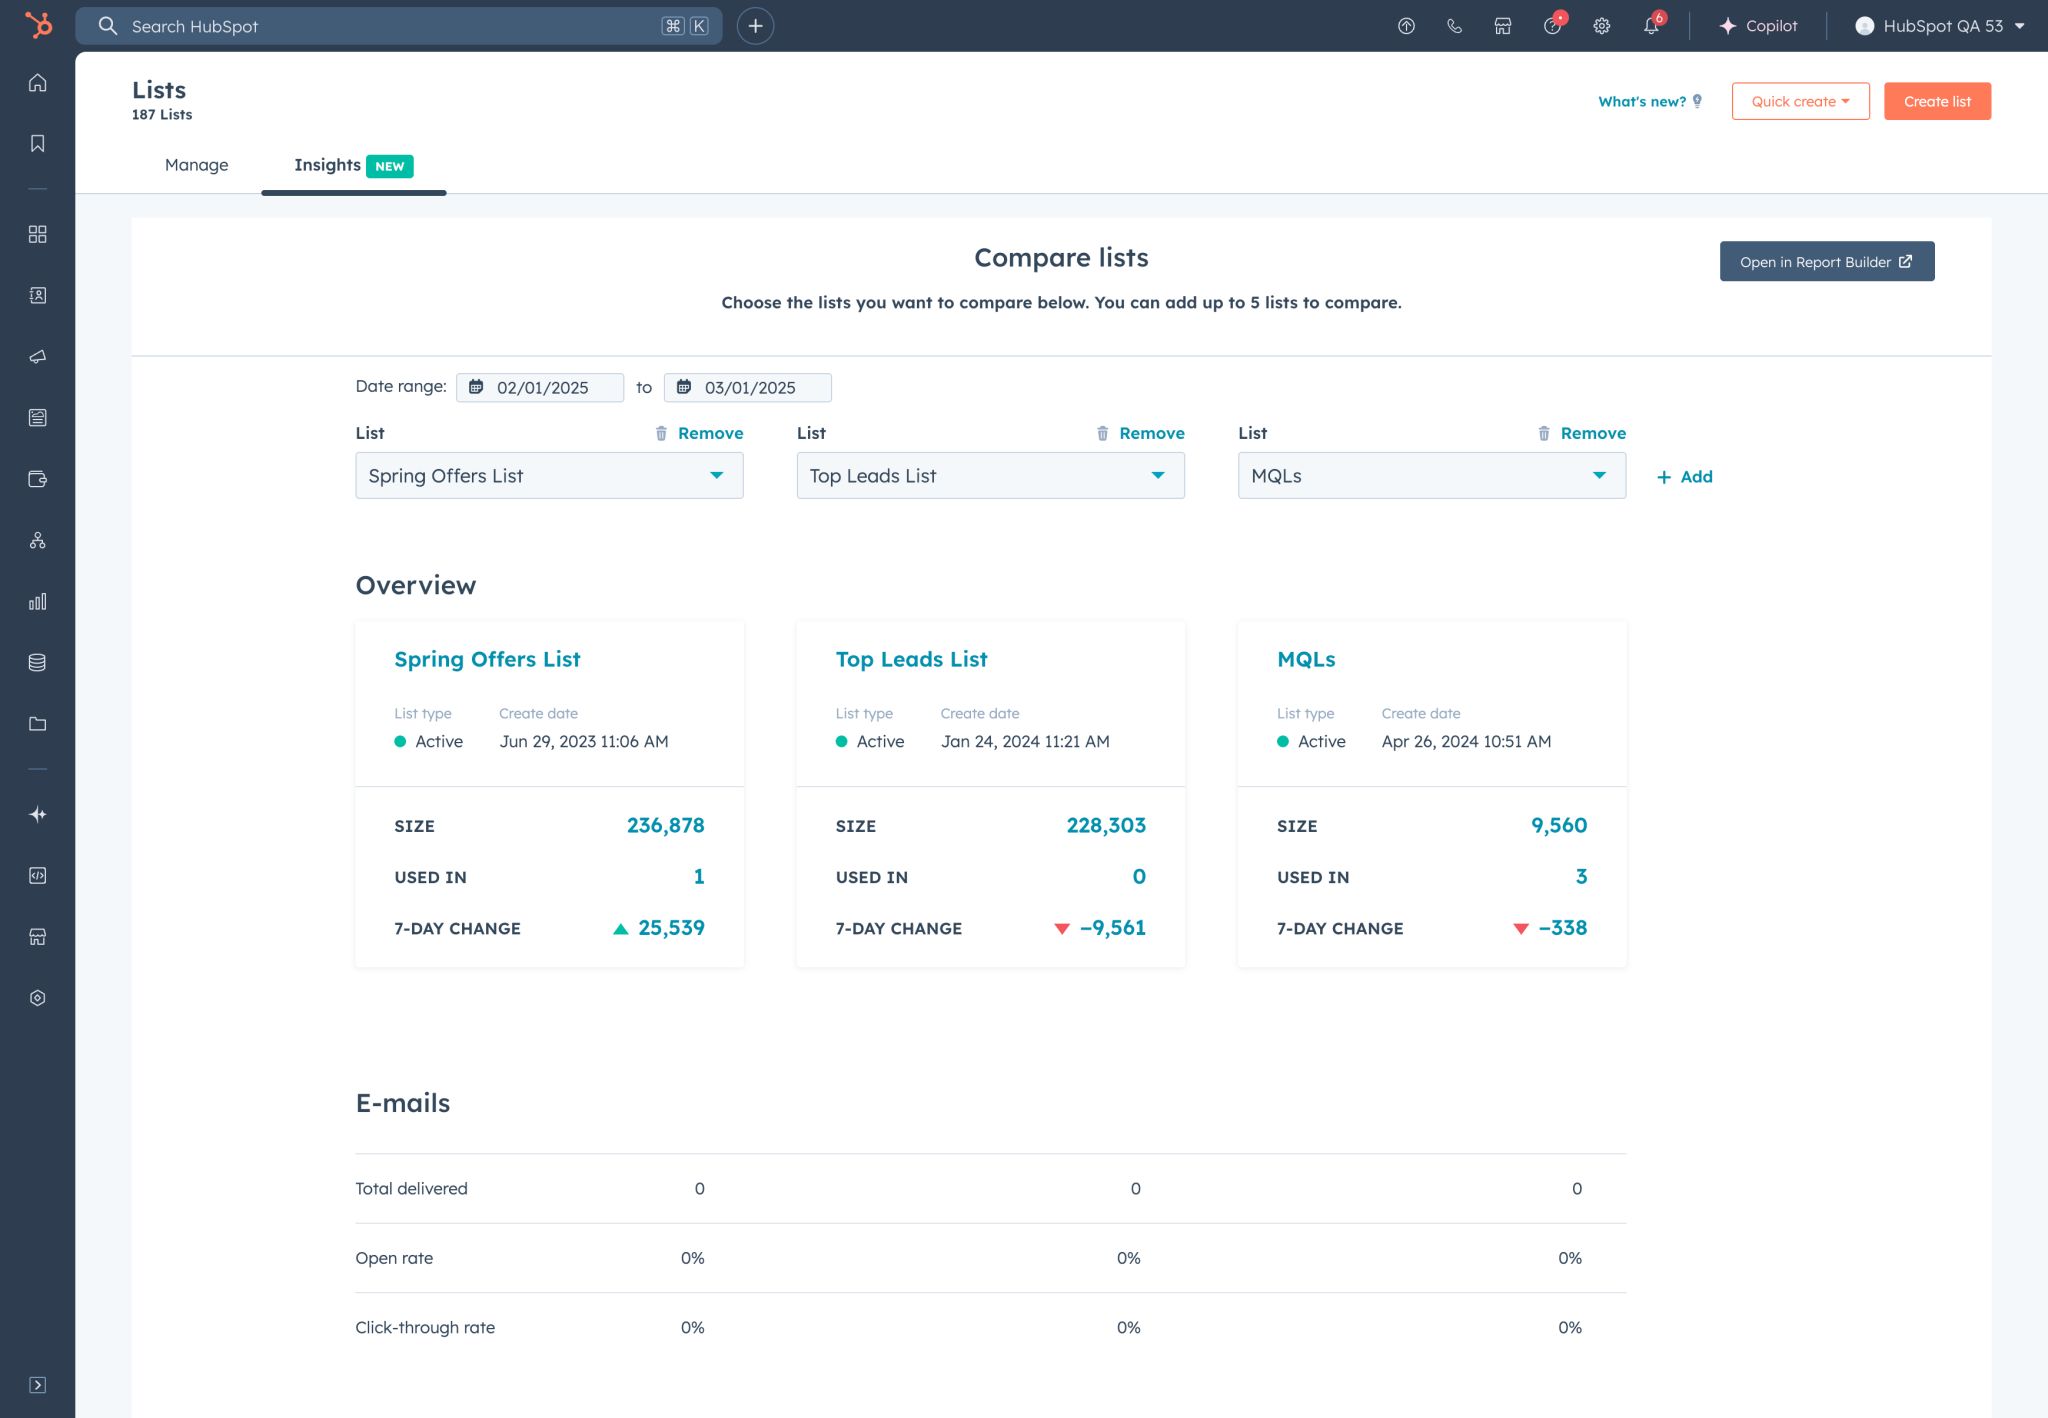This screenshot has height=1418, width=2048.
Task: Click the start date field showing 02/01/2025
Action: click(541, 387)
